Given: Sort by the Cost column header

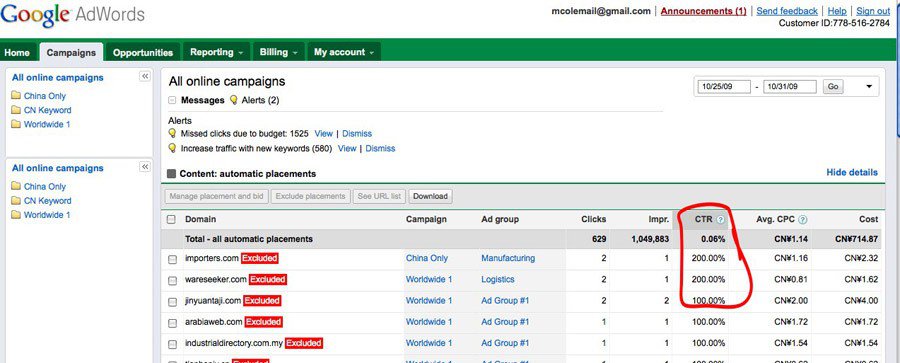Looking at the screenshot, I should click(868, 219).
